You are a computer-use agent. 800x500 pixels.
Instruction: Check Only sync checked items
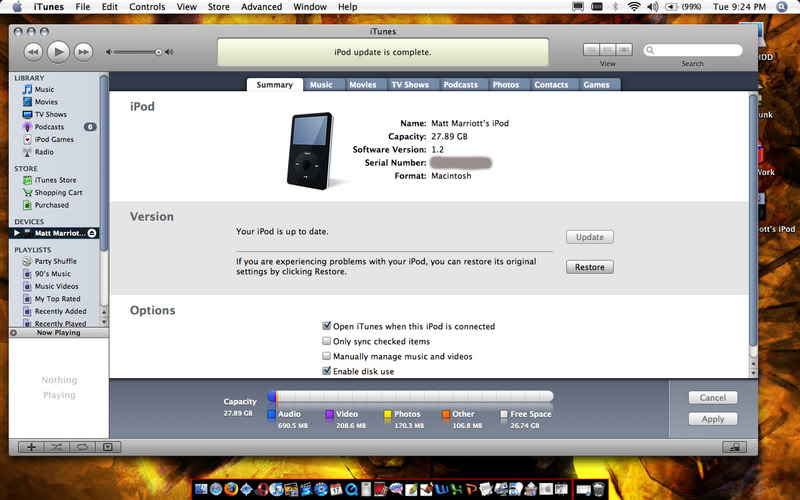click(327, 341)
